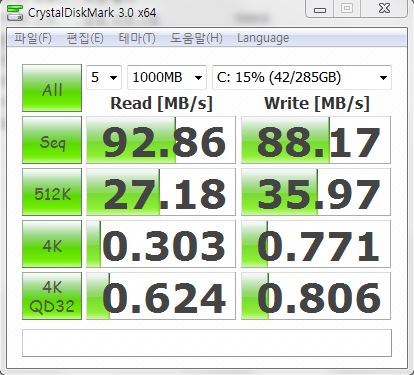Run all benchmarks with the All button
Screen dimensions: 414x375
click(x=52, y=88)
